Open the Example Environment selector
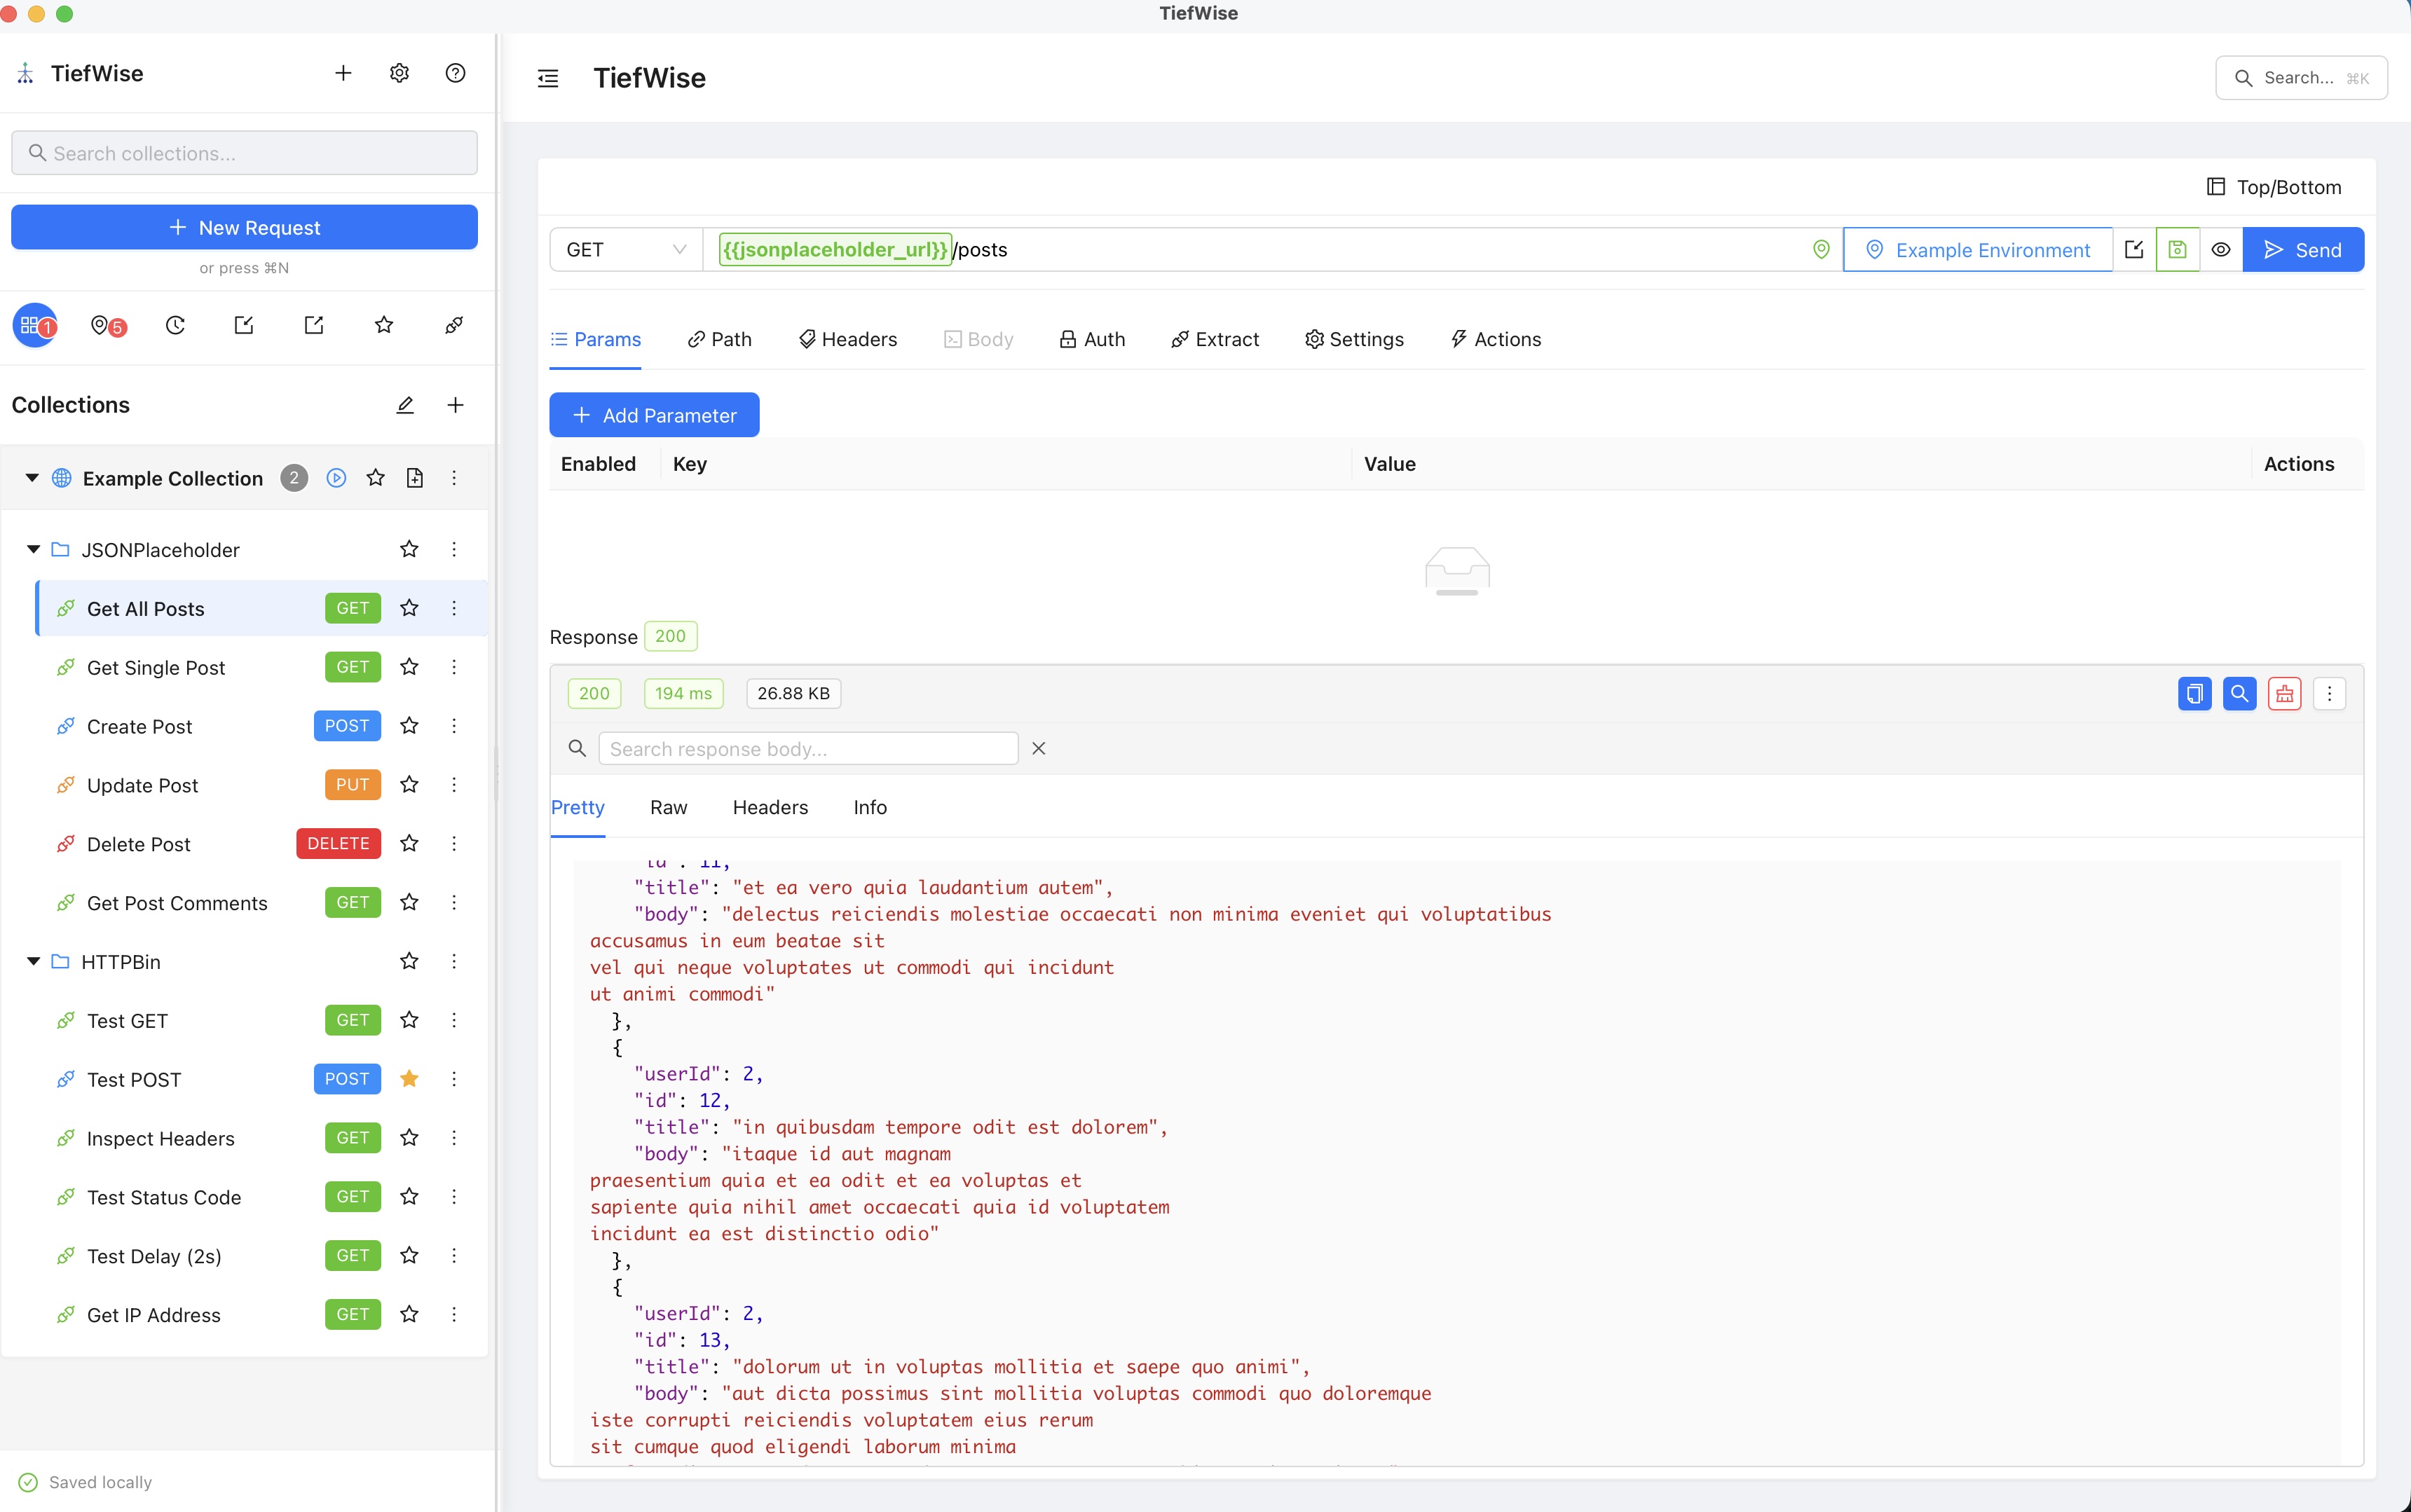 [x=1978, y=250]
